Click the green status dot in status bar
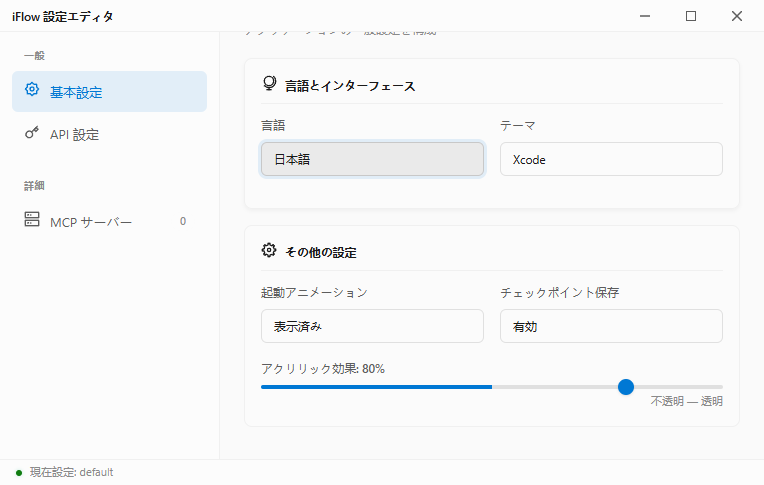Image resolution: width=764 pixels, height=485 pixels. tap(18, 472)
